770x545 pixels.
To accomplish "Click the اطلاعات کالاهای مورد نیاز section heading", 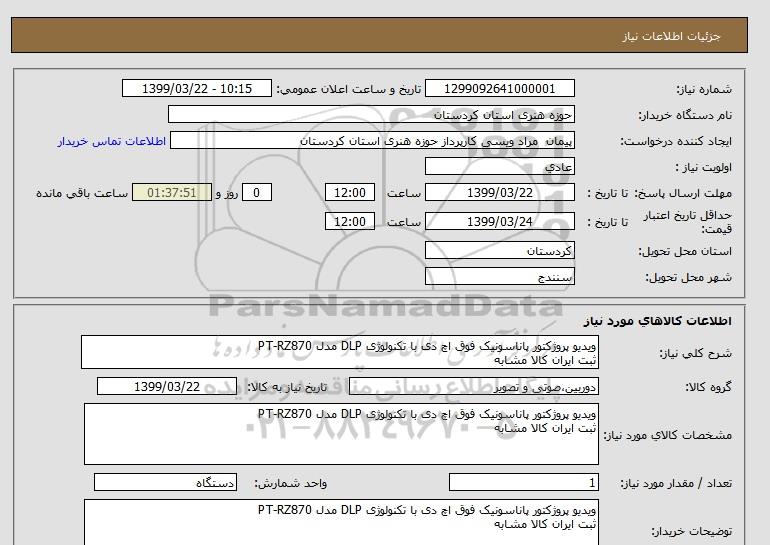I will [x=658, y=321].
